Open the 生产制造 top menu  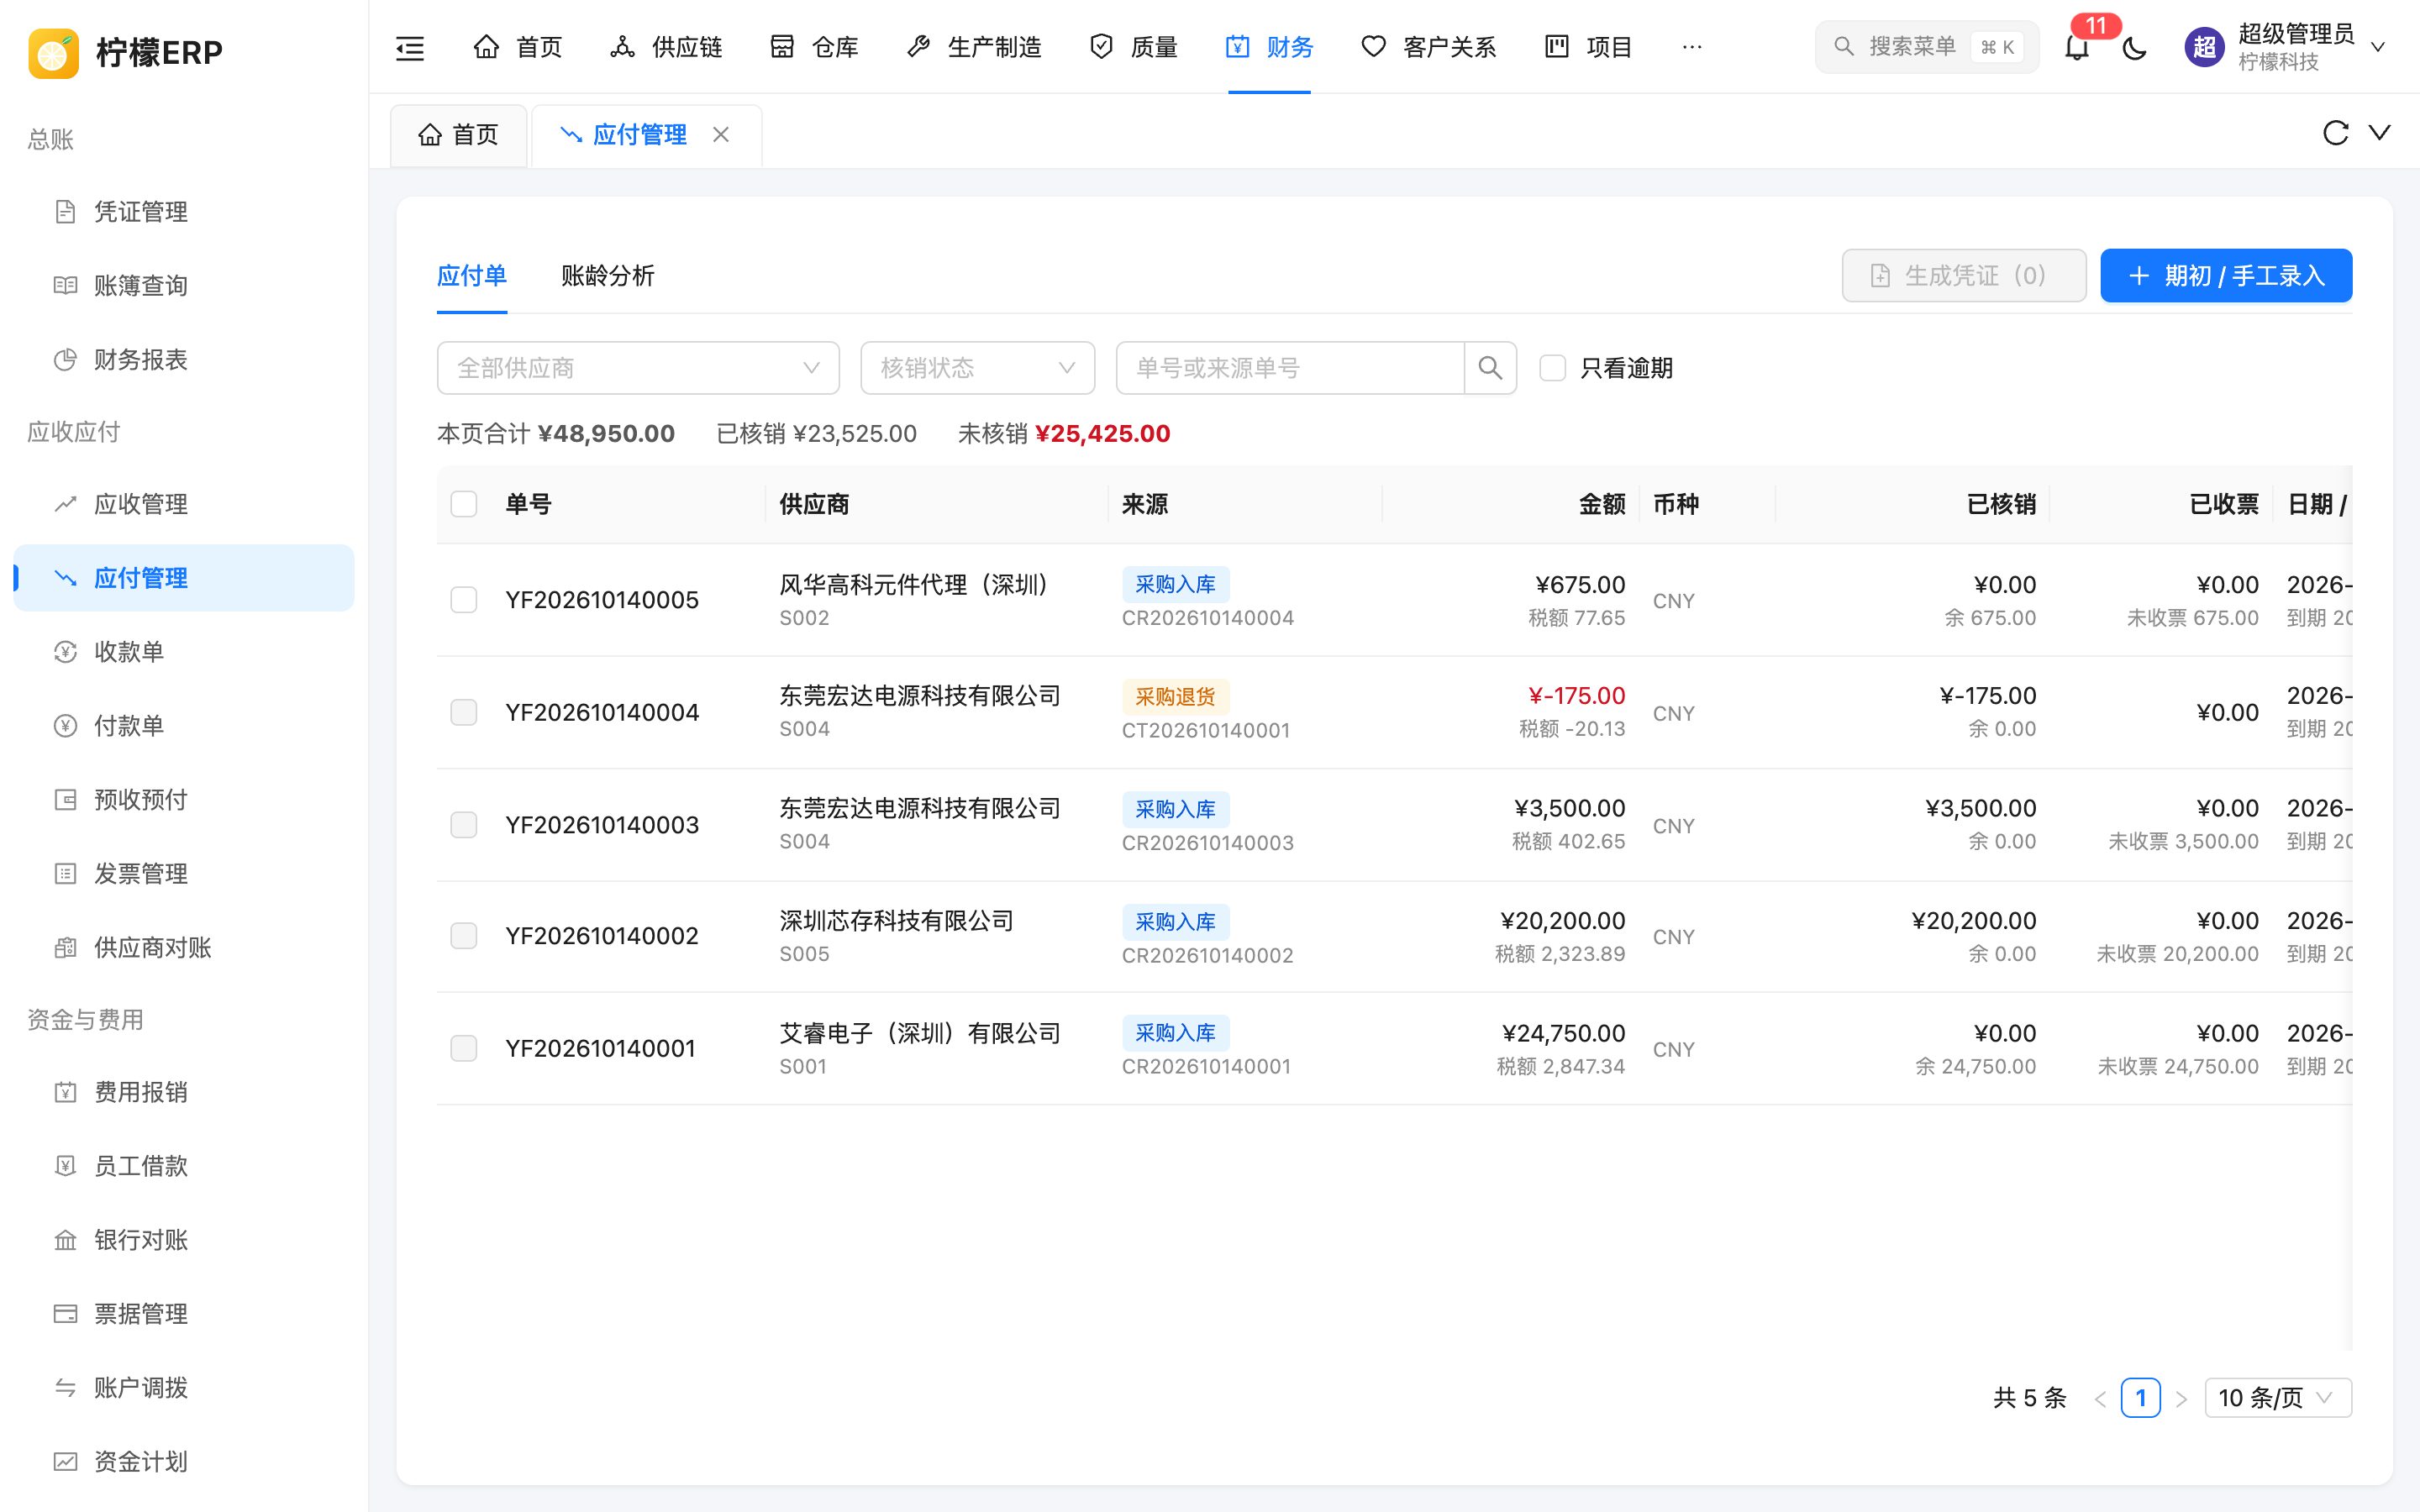(974, 47)
